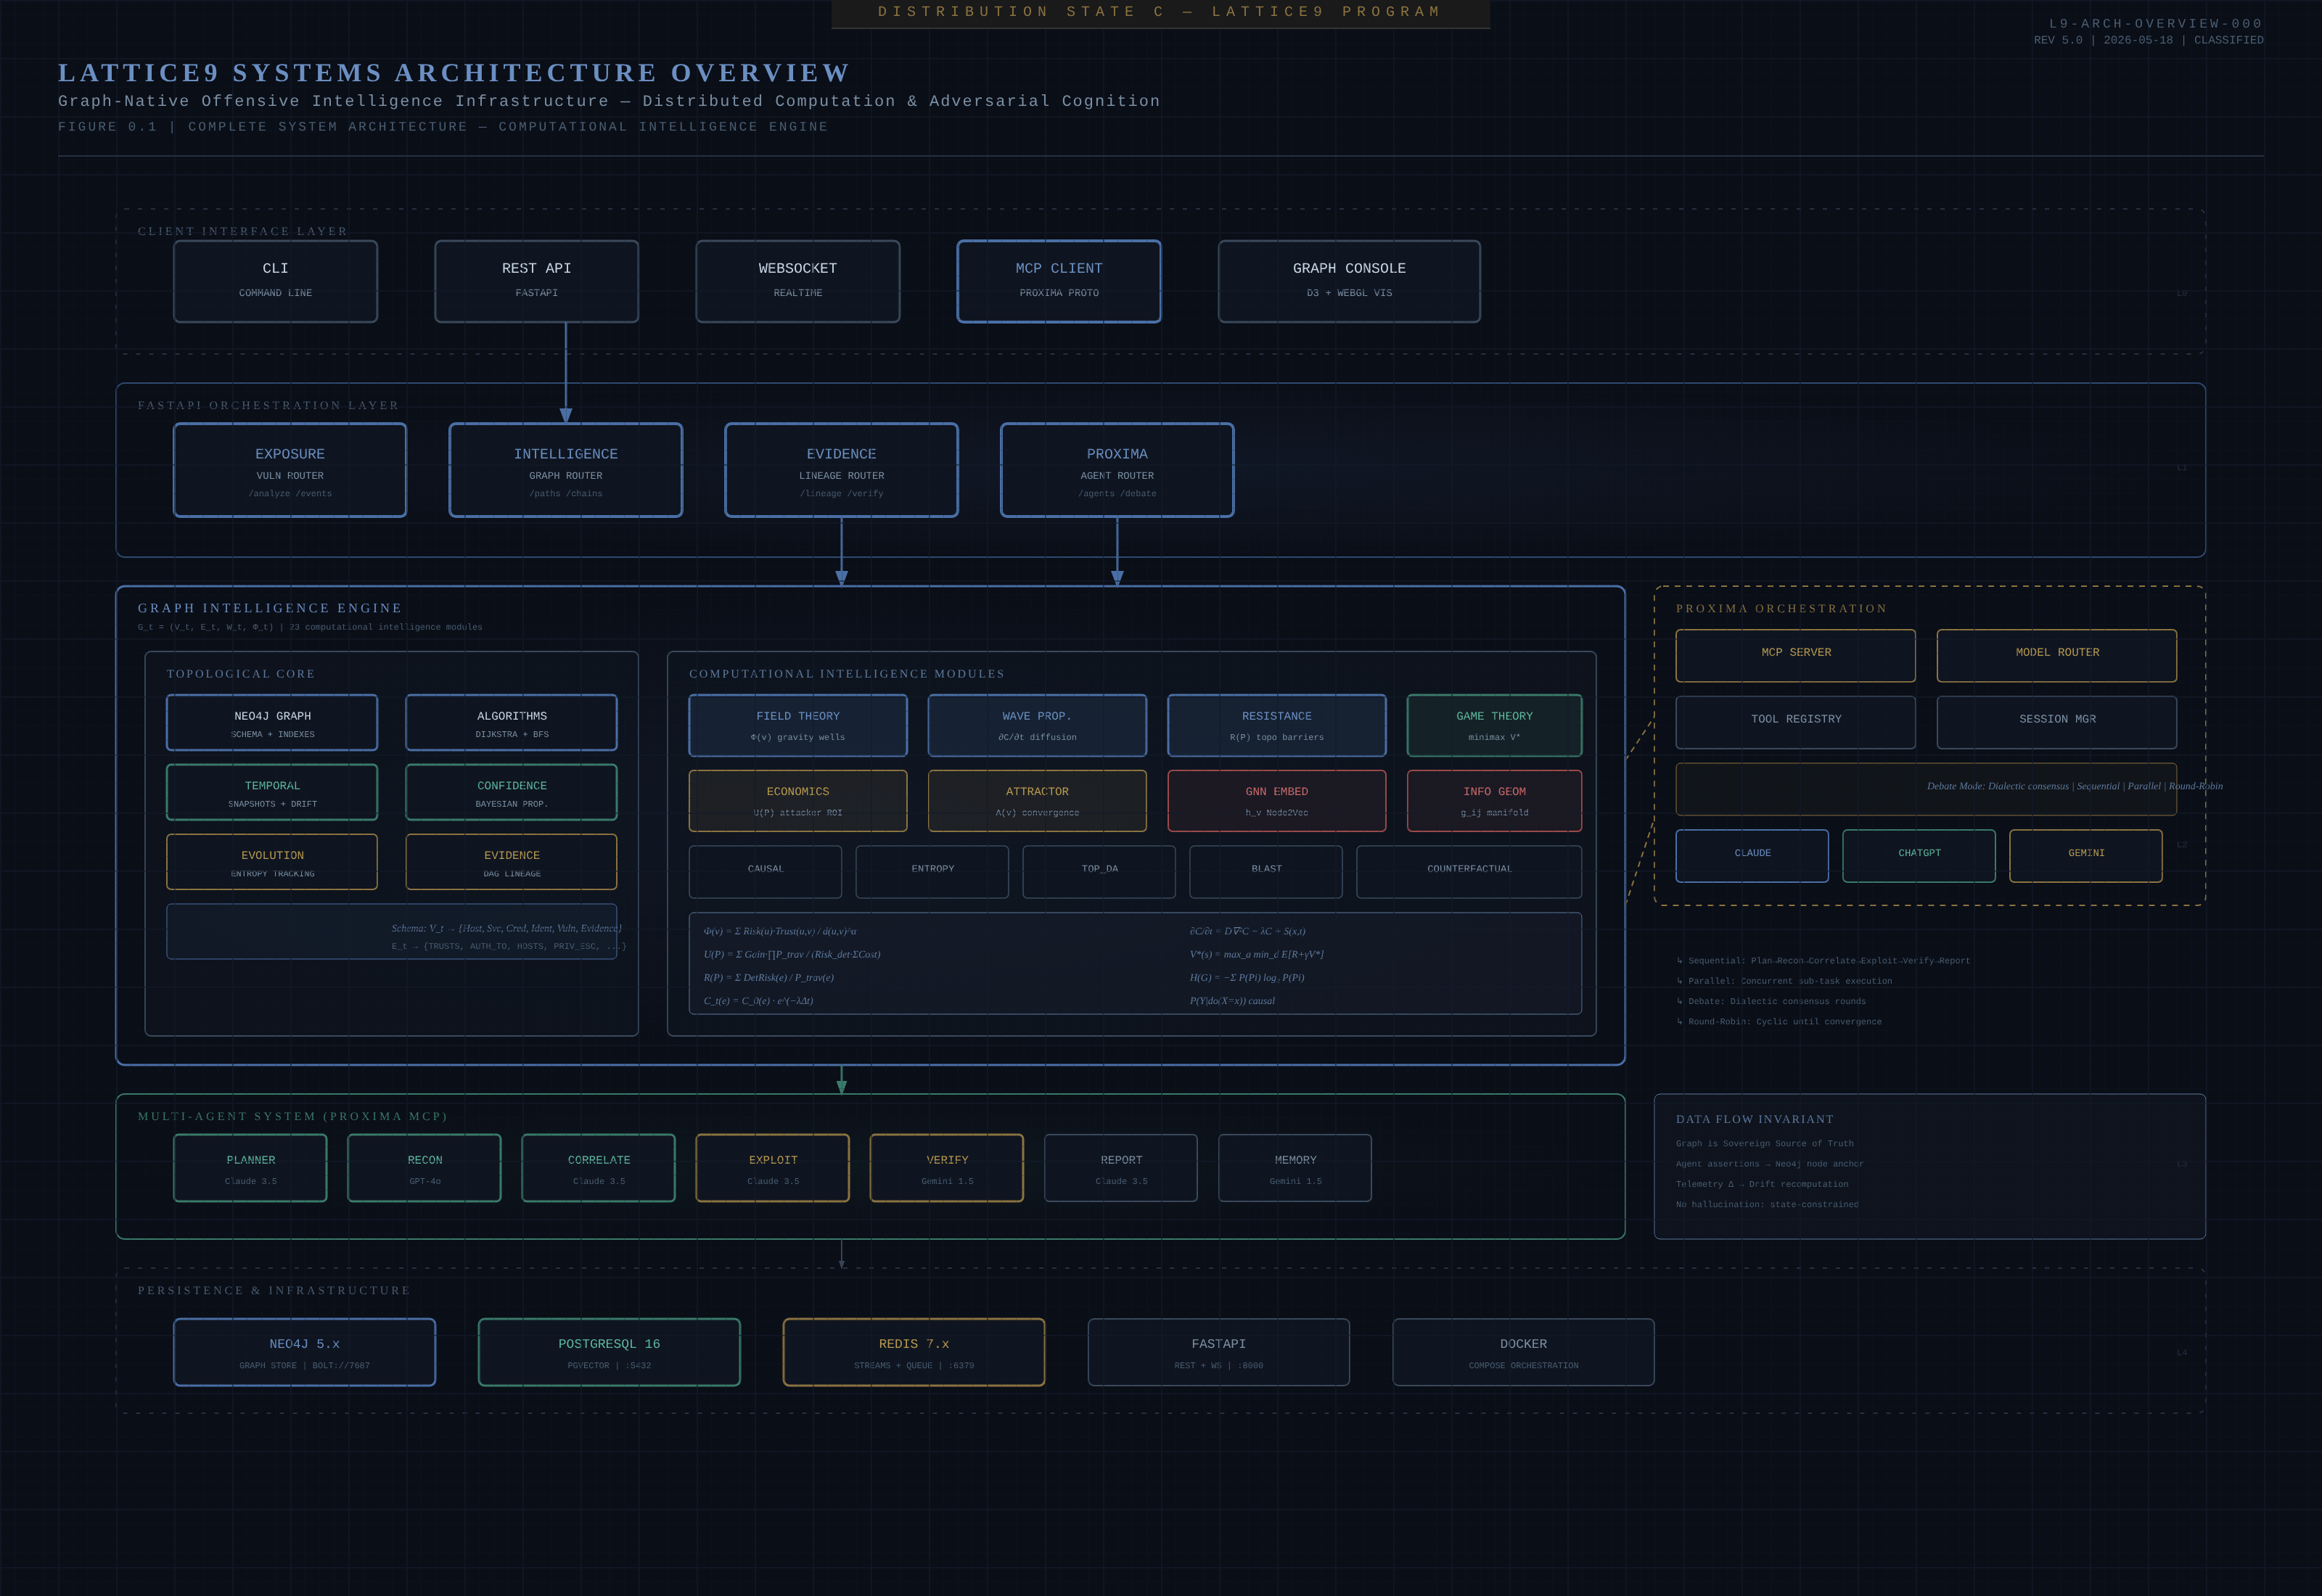
Task: Click the TOOL REGISTRY box
Action: coord(1796,722)
